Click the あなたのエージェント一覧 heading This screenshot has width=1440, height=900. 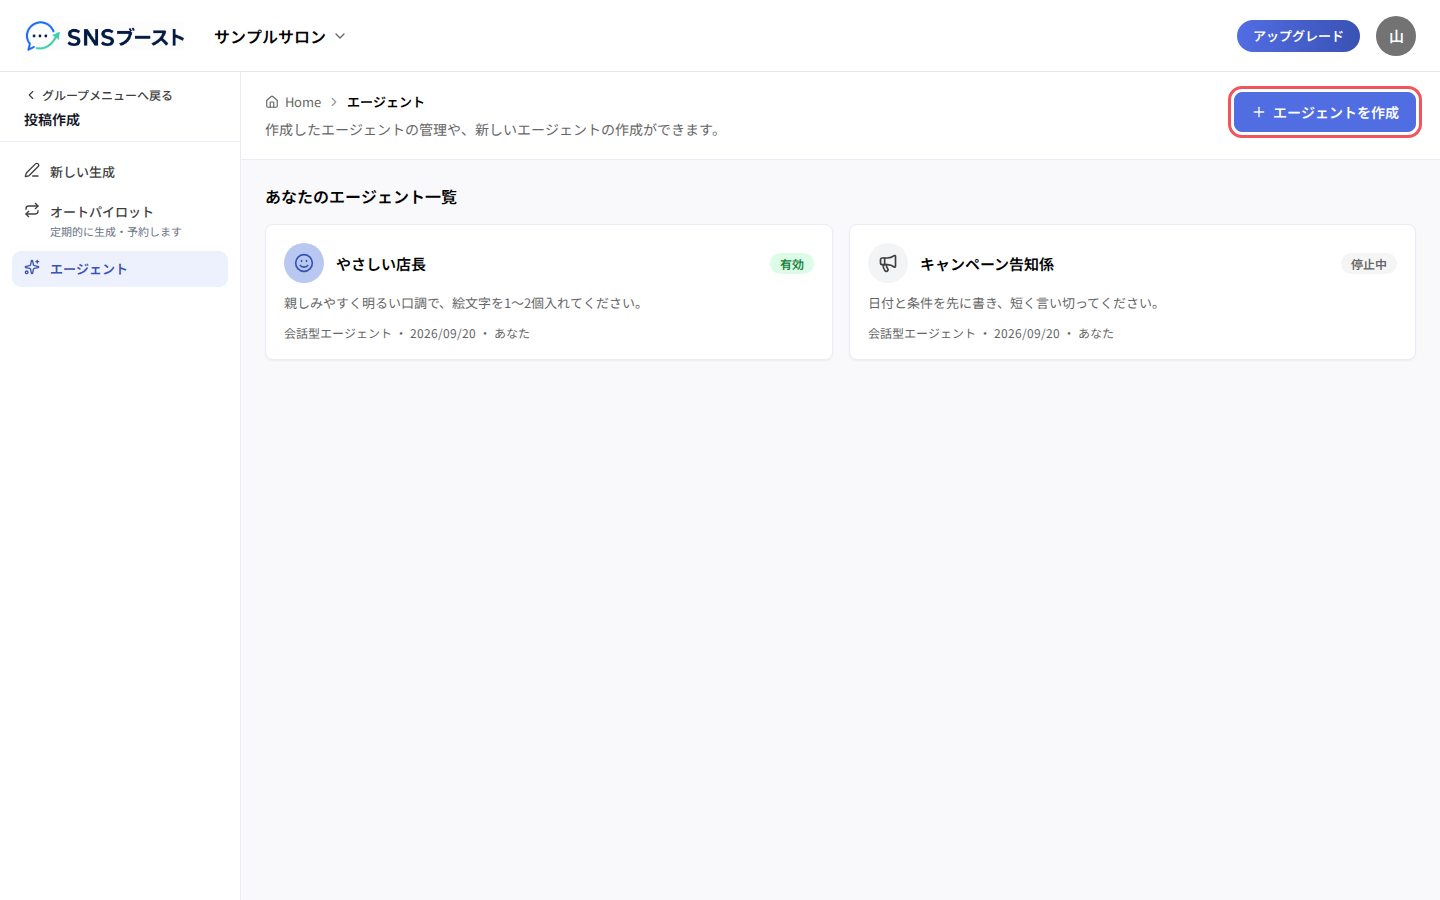[361, 197]
